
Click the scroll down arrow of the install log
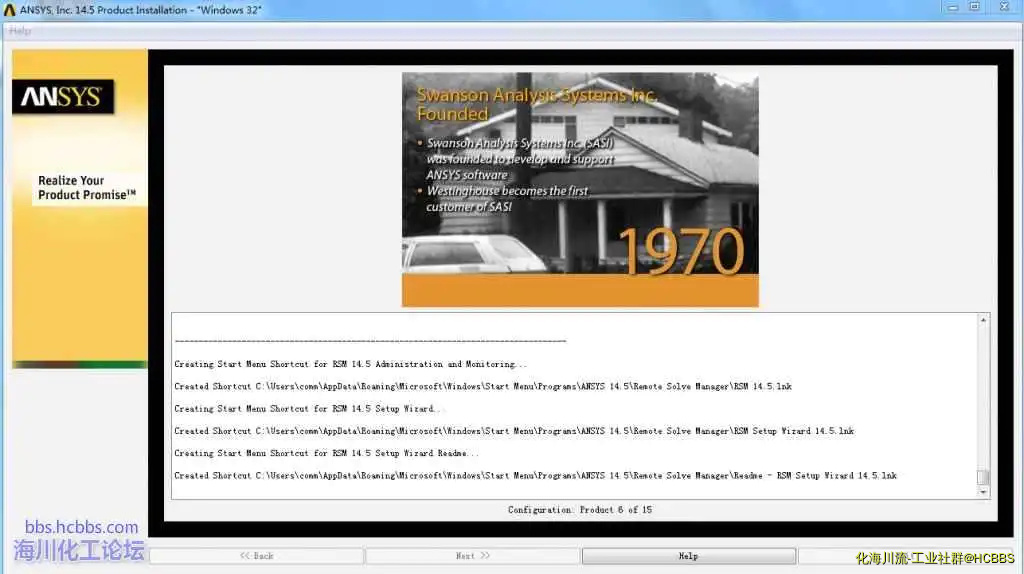[x=983, y=492]
